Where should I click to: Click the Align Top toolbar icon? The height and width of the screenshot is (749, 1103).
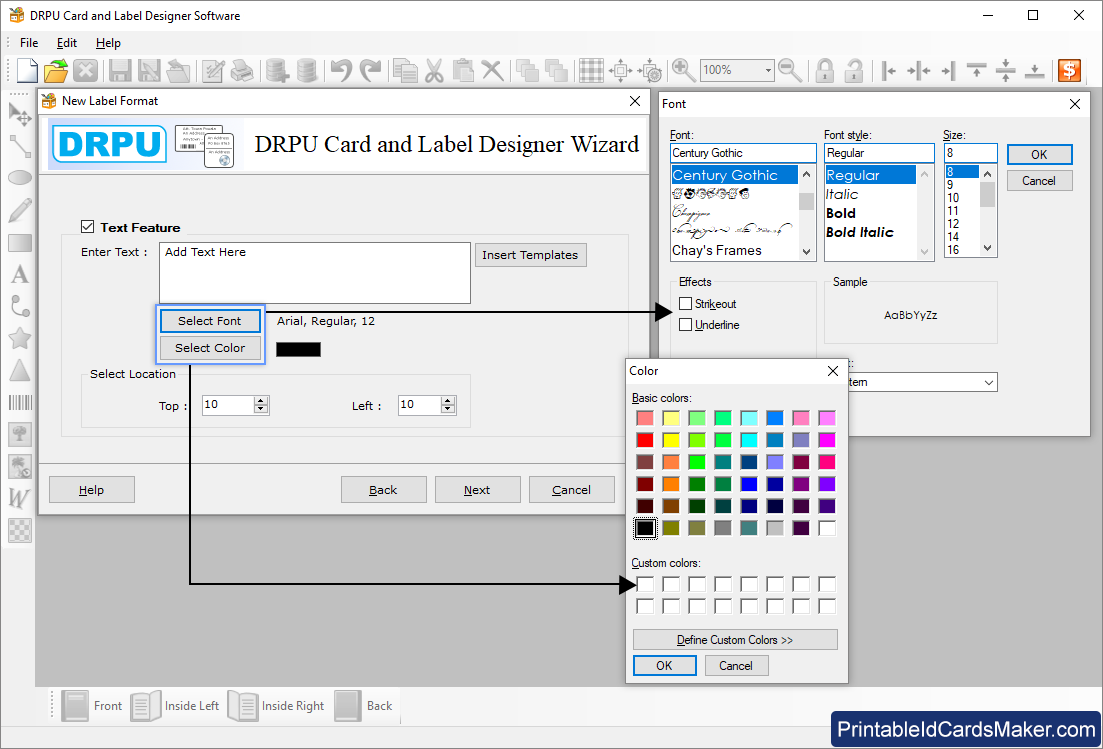[x=976, y=70]
